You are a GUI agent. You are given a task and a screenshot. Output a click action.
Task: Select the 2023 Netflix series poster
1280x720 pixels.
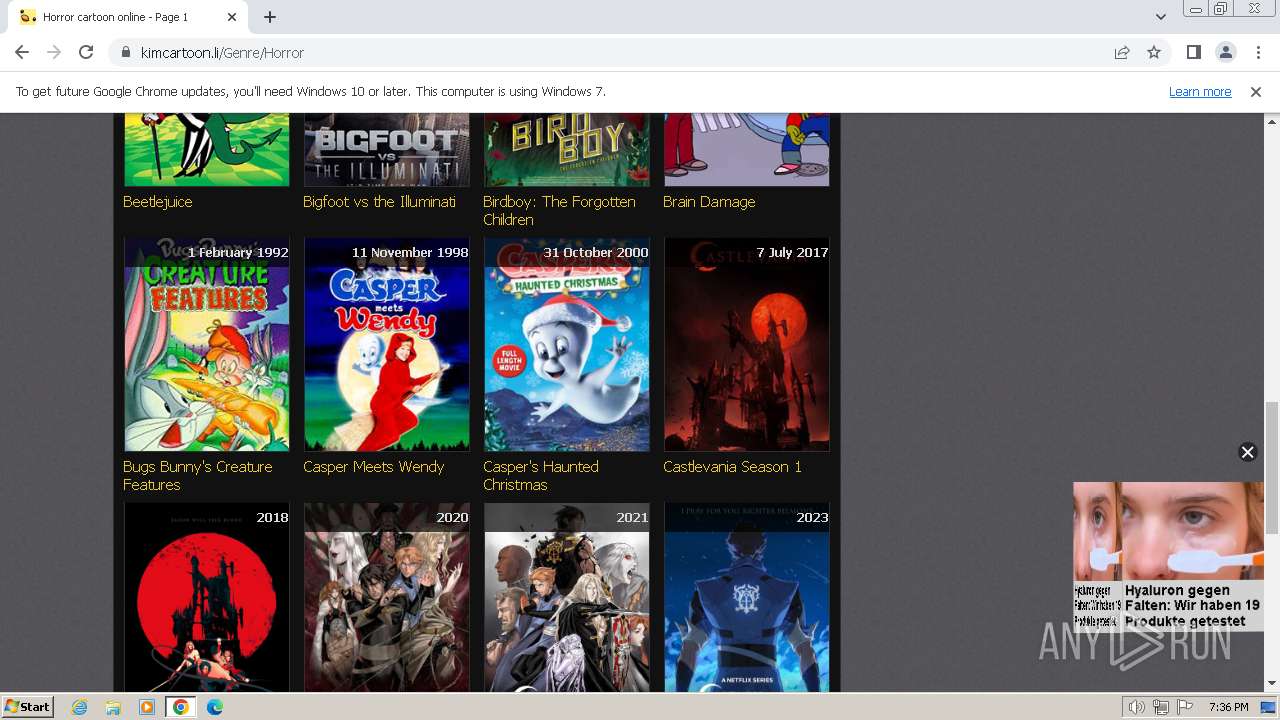tap(747, 597)
